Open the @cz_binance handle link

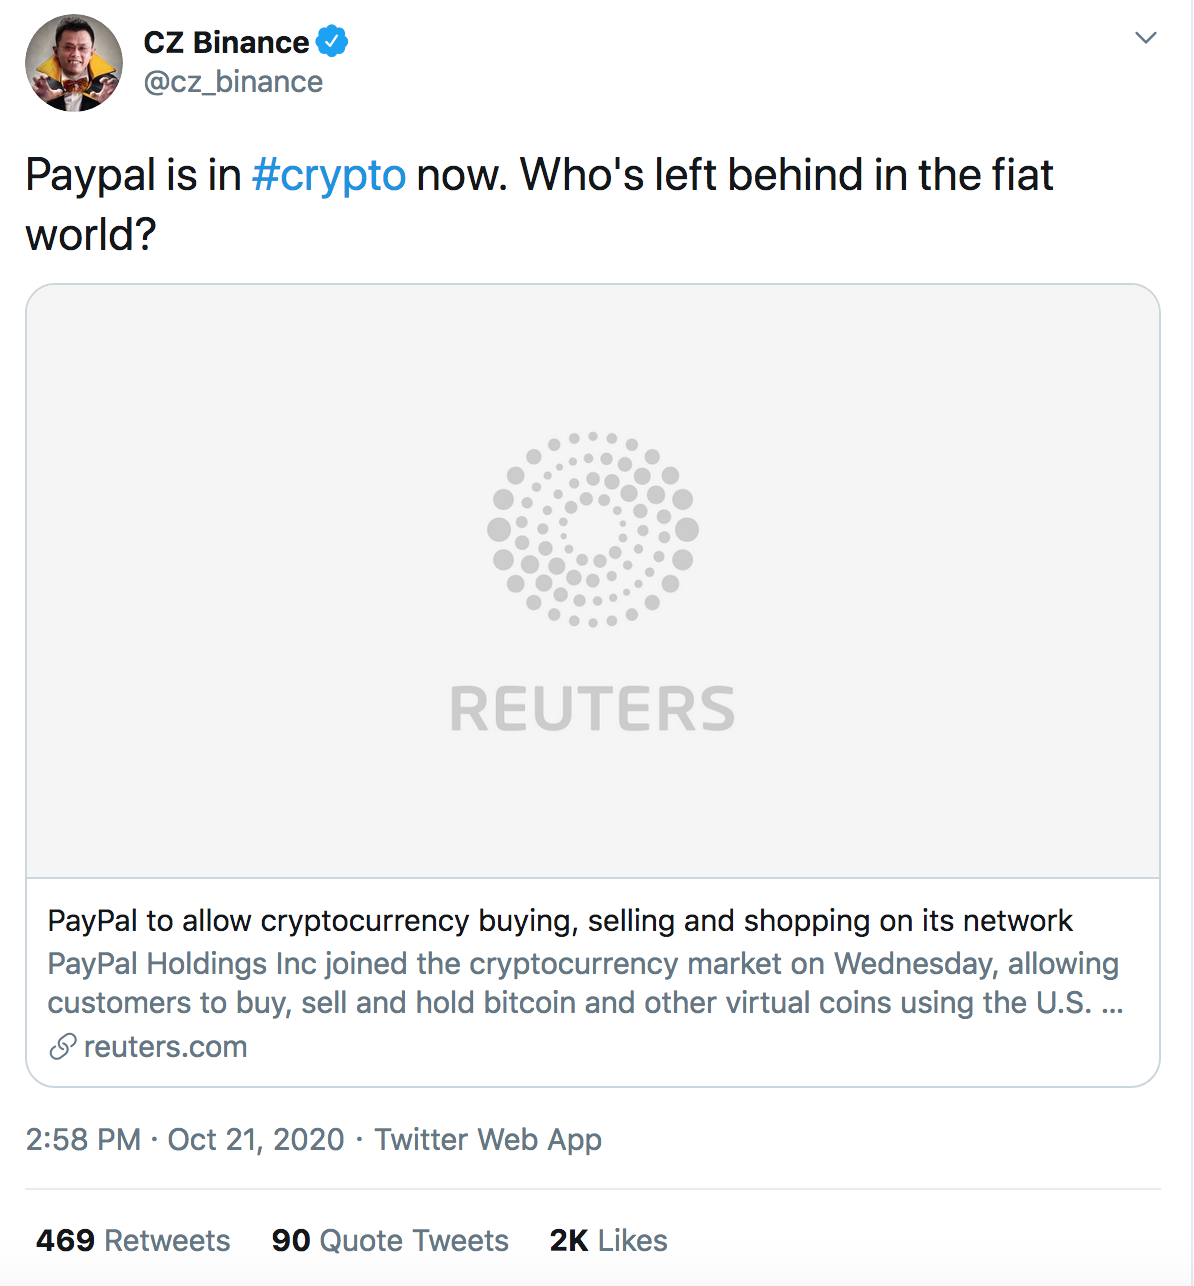pos(233,82)
